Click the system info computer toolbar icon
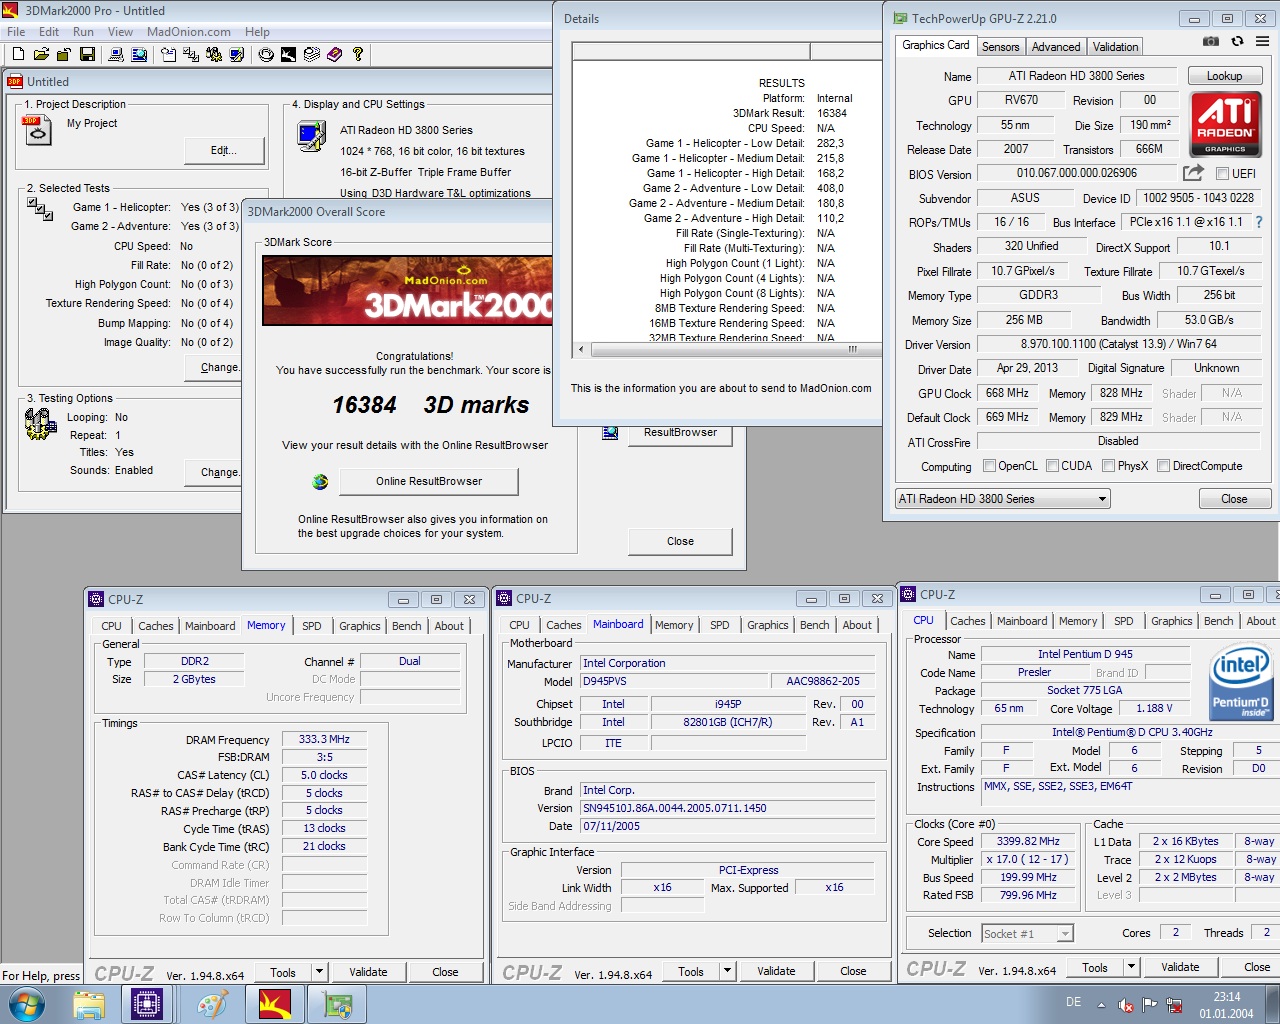 [116, 54]
